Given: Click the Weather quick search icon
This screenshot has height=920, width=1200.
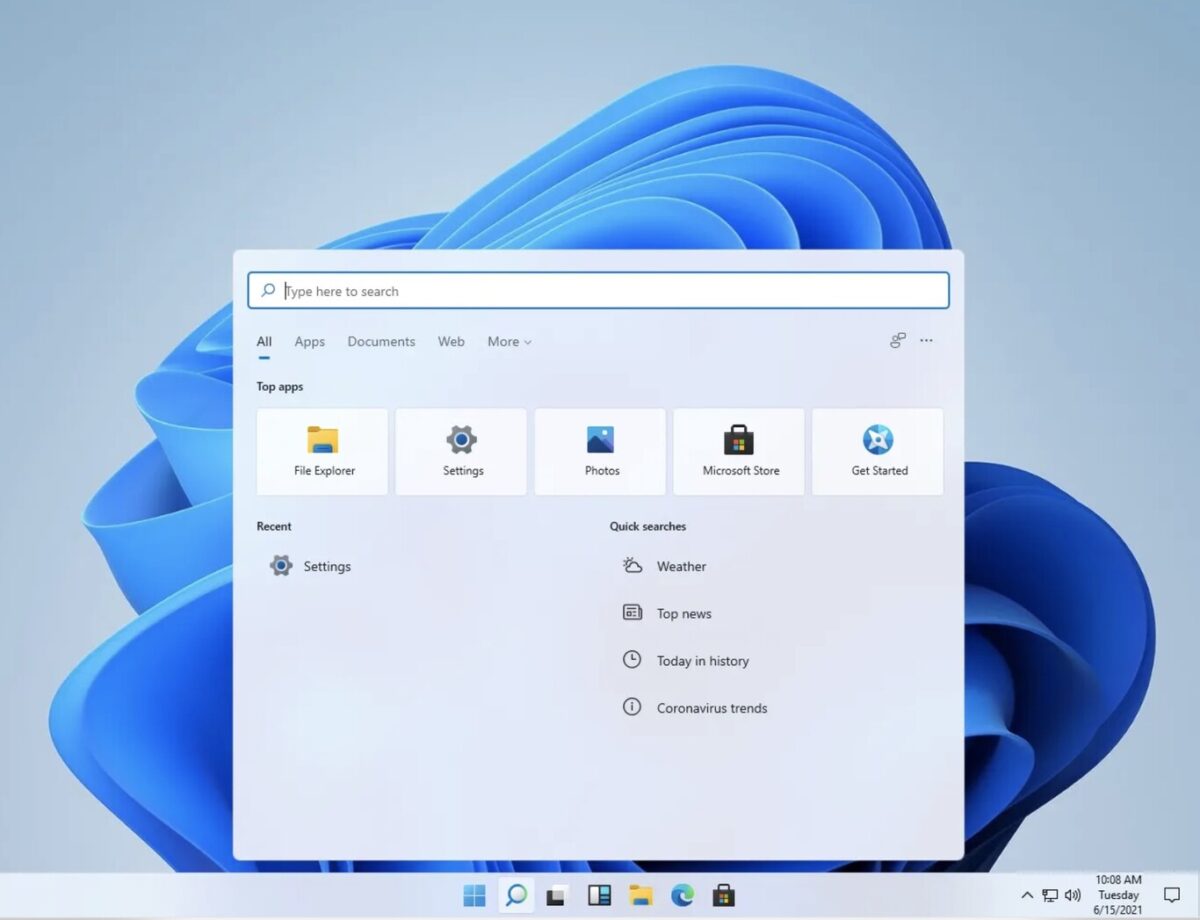Looking at the screenshot, I should (631, 565).
